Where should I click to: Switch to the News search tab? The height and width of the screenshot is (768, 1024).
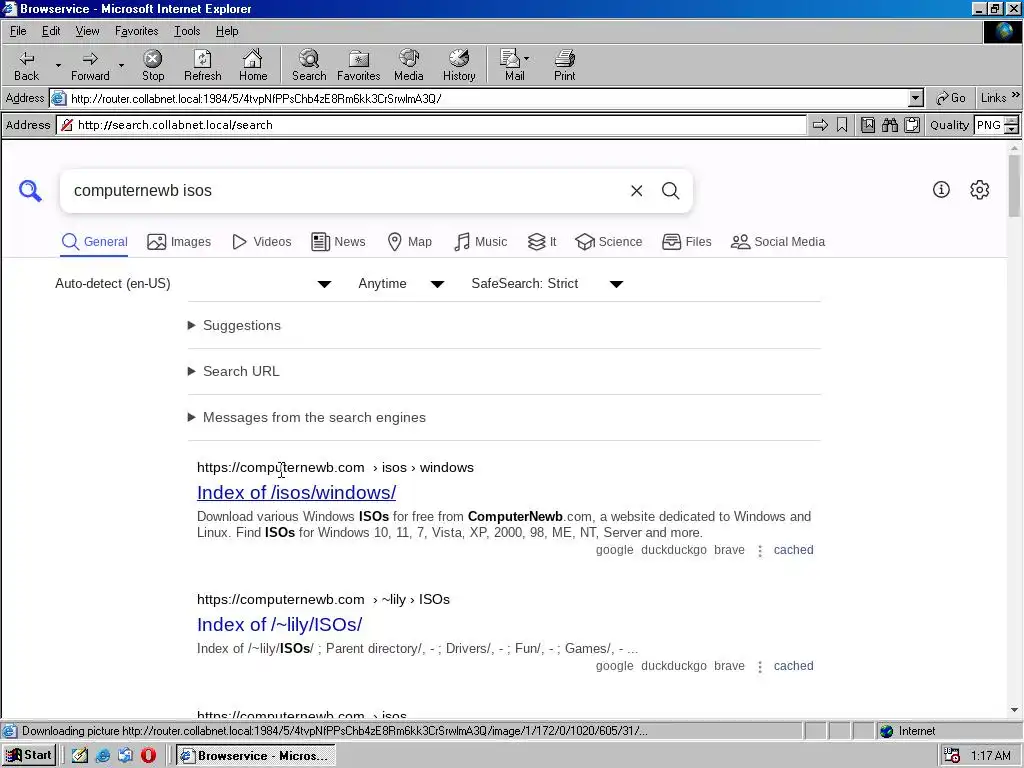(x=338, y=242)
